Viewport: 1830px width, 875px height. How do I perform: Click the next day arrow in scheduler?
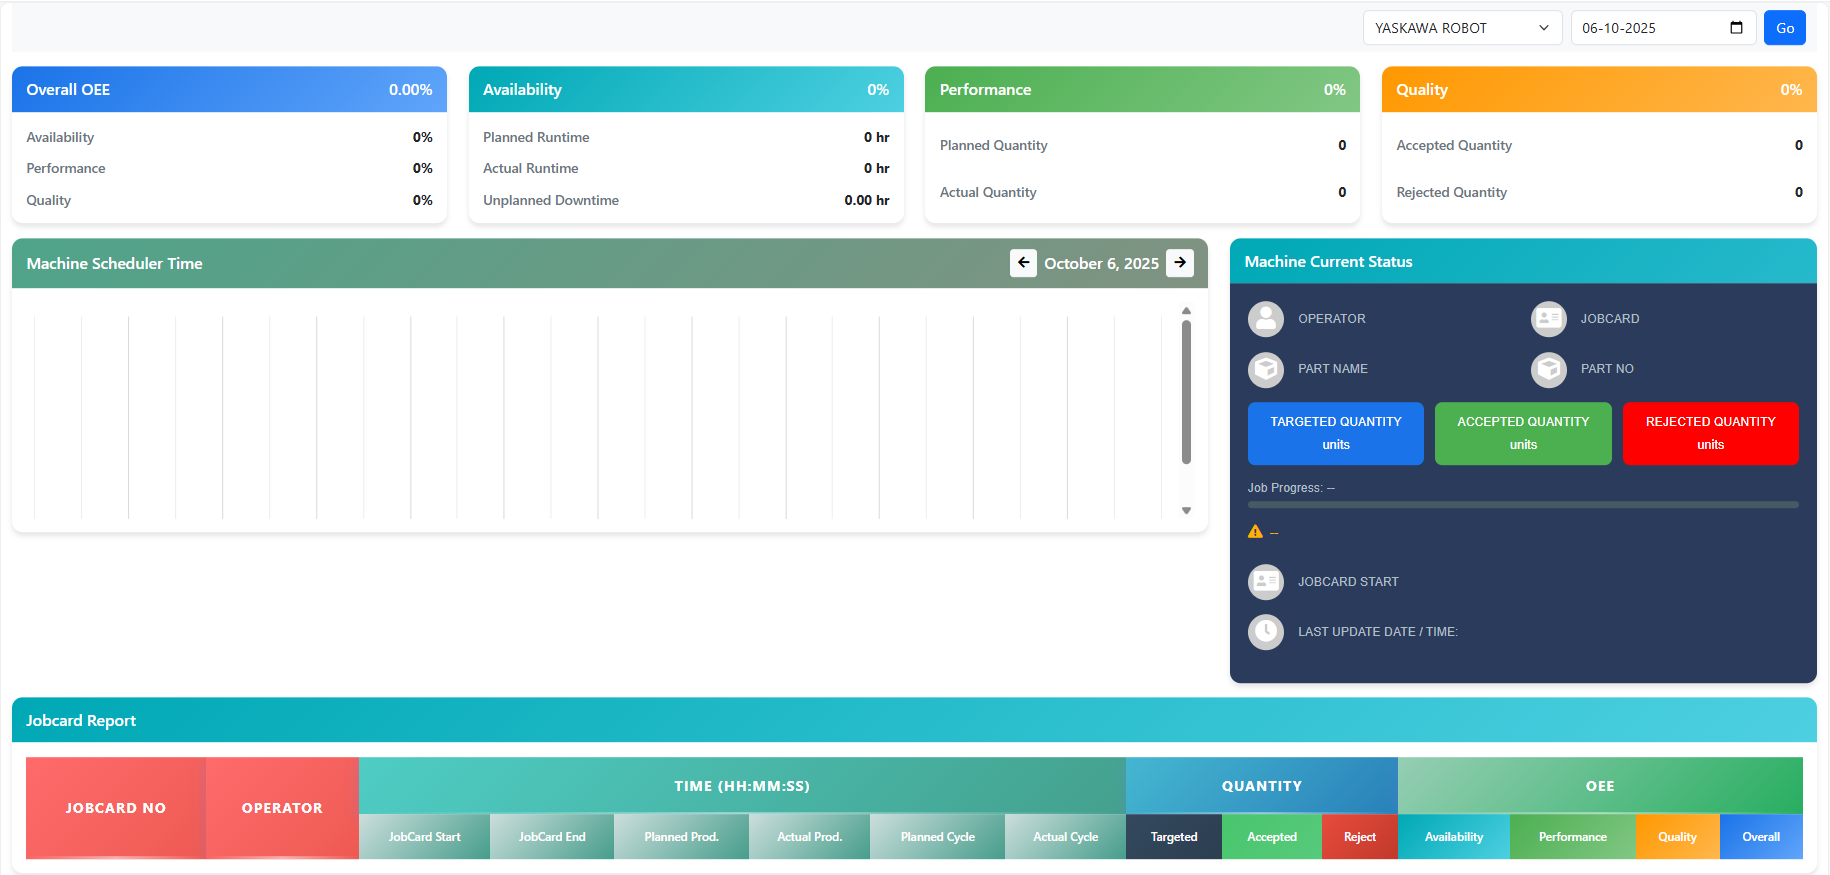[x=1180, y=263]
